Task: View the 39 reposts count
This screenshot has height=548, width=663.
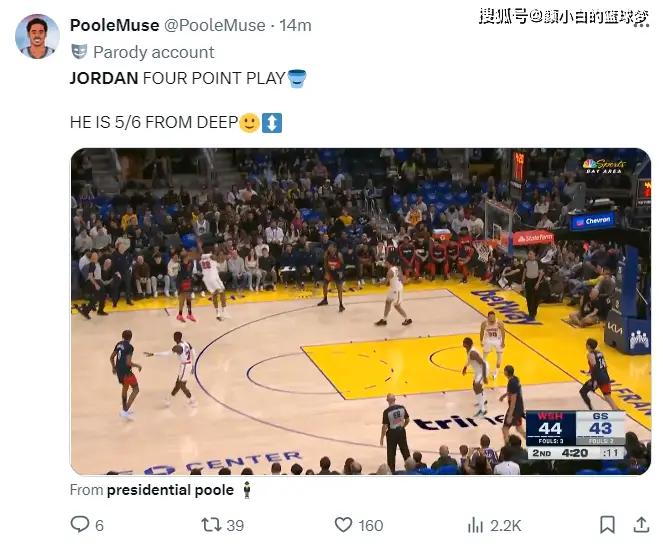Action: [x=235, y=526]
